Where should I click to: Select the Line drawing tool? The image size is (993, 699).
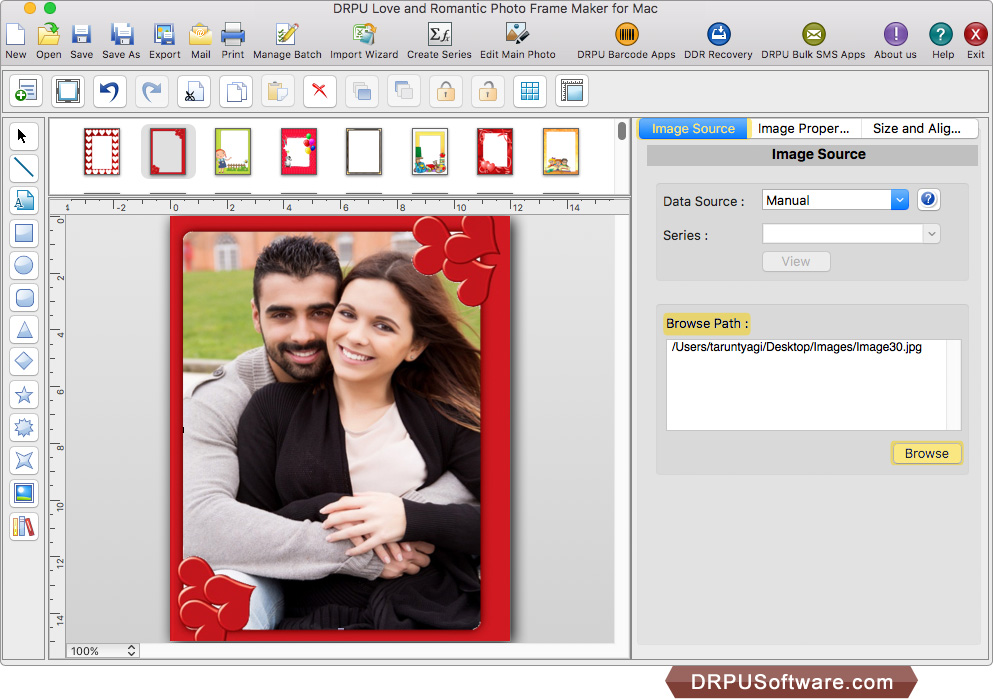tap(24, 168)
